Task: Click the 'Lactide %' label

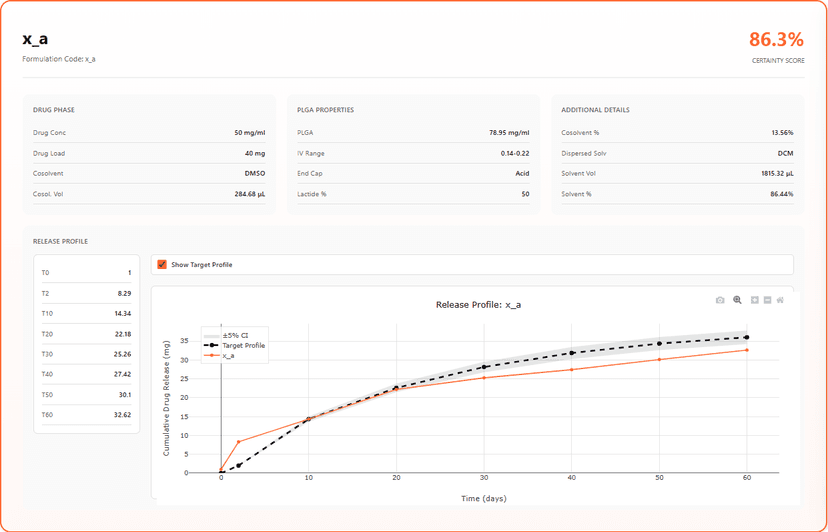Action: [x=312, y=194]
